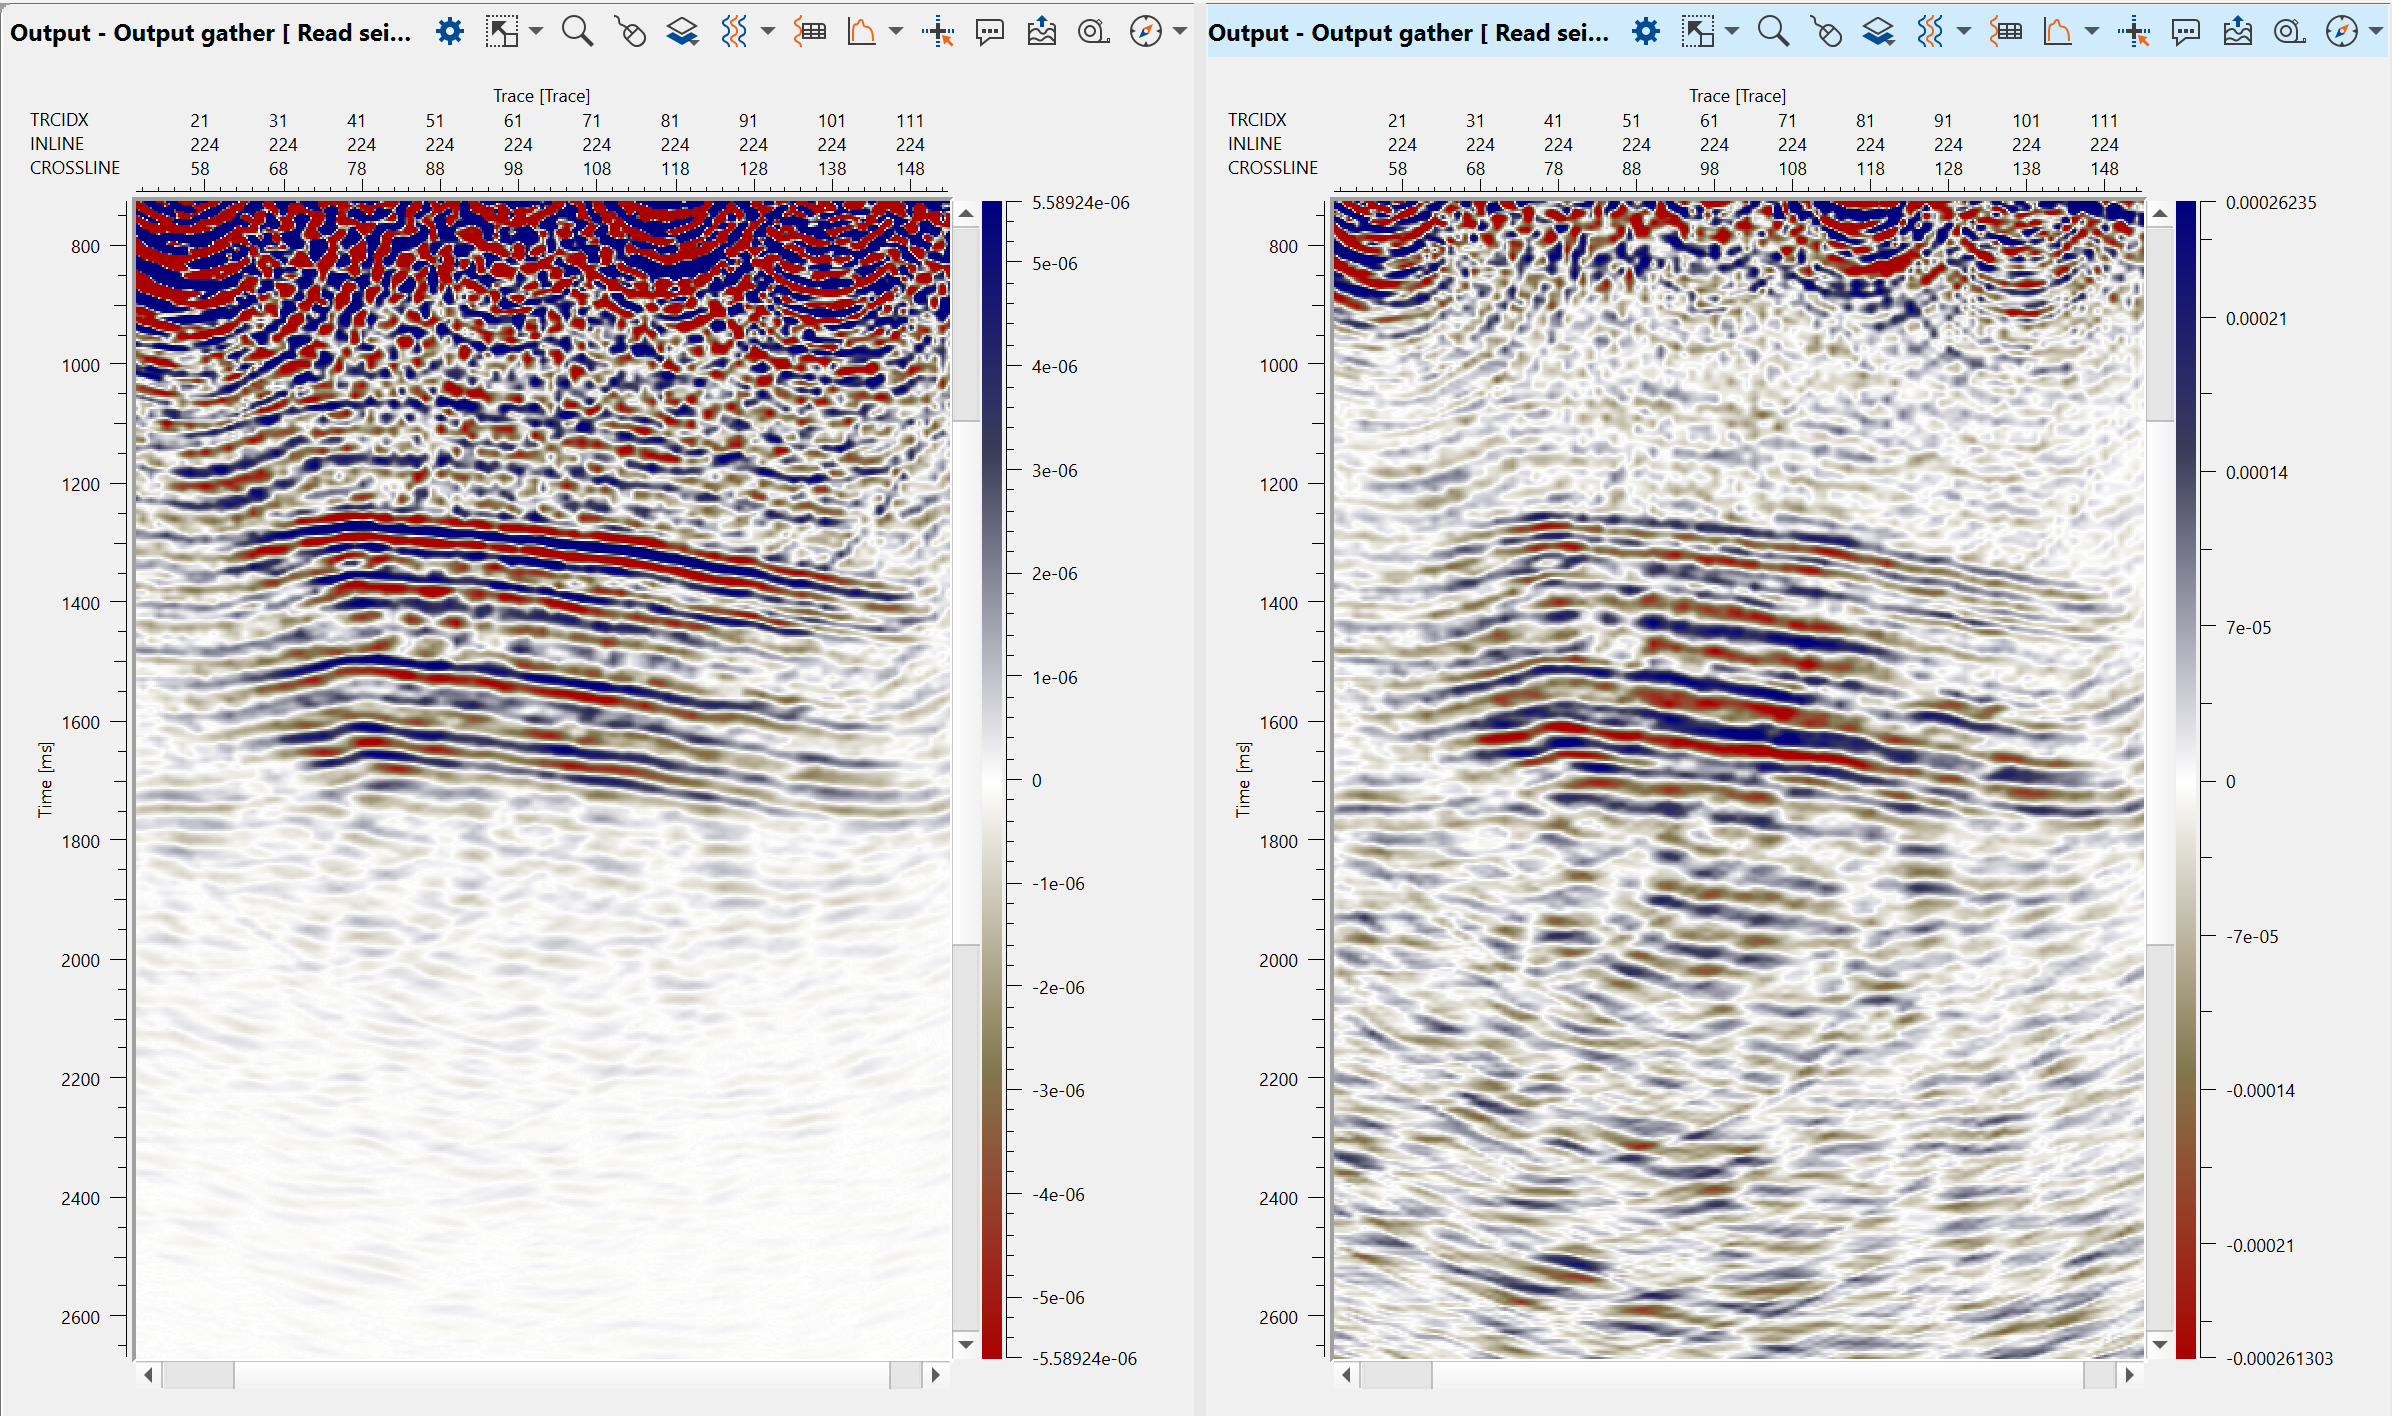The width and height of the screenshot is (2392, 1416).
Task: Click the right Output gather panel title
Action: tap(1408, 33)
